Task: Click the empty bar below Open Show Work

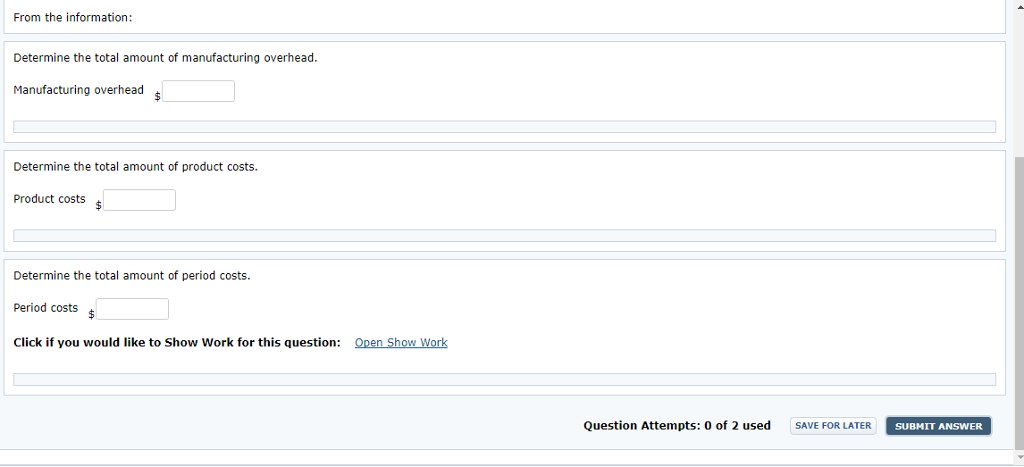Action: (504, 379)
